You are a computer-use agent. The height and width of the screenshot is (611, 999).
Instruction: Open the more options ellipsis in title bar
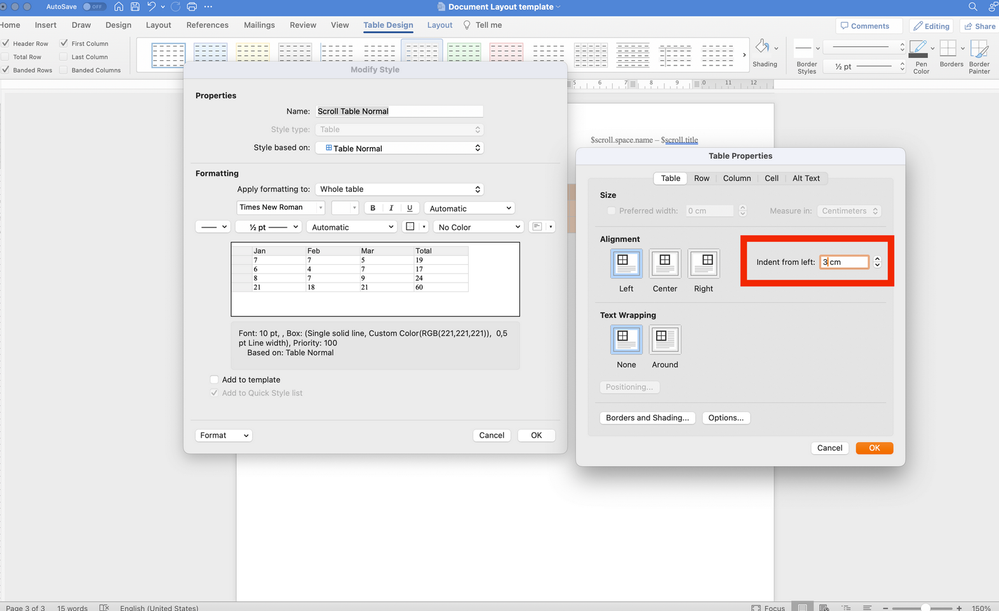[x=208, y=6]
